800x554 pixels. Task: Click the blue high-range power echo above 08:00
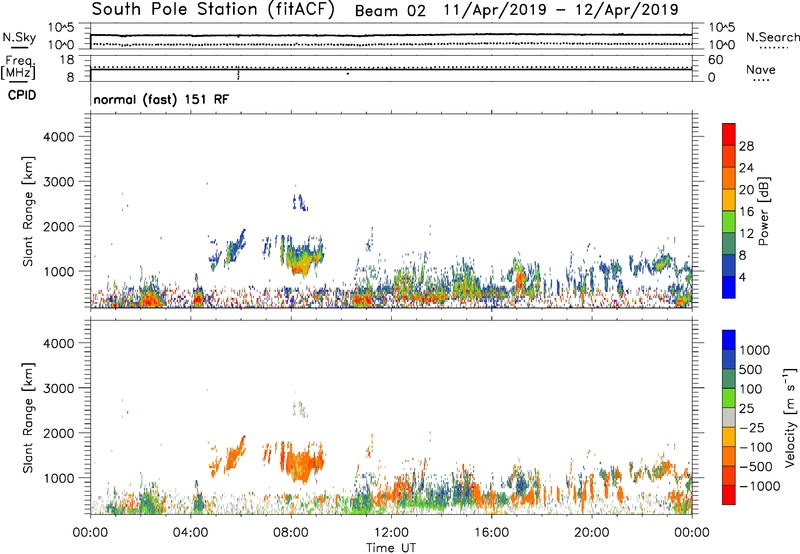point(300,203)
